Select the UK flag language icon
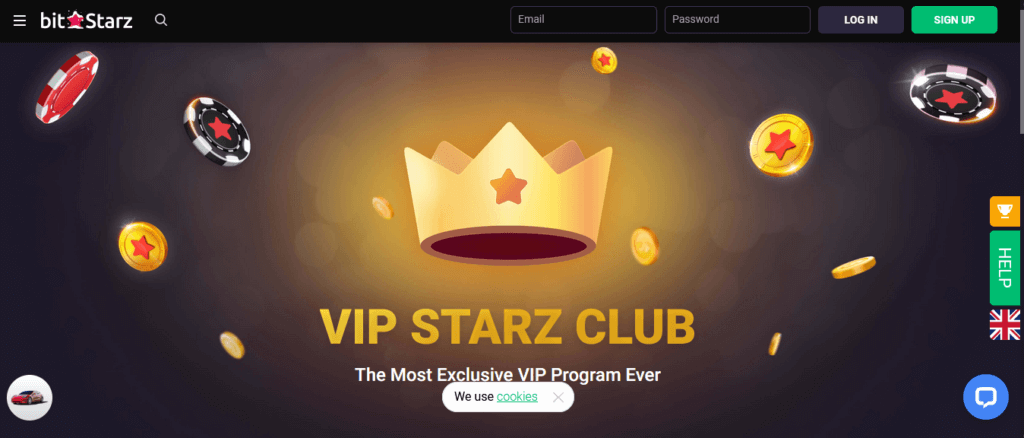Screen dimensions: 1024x438 click(1004, 324)
